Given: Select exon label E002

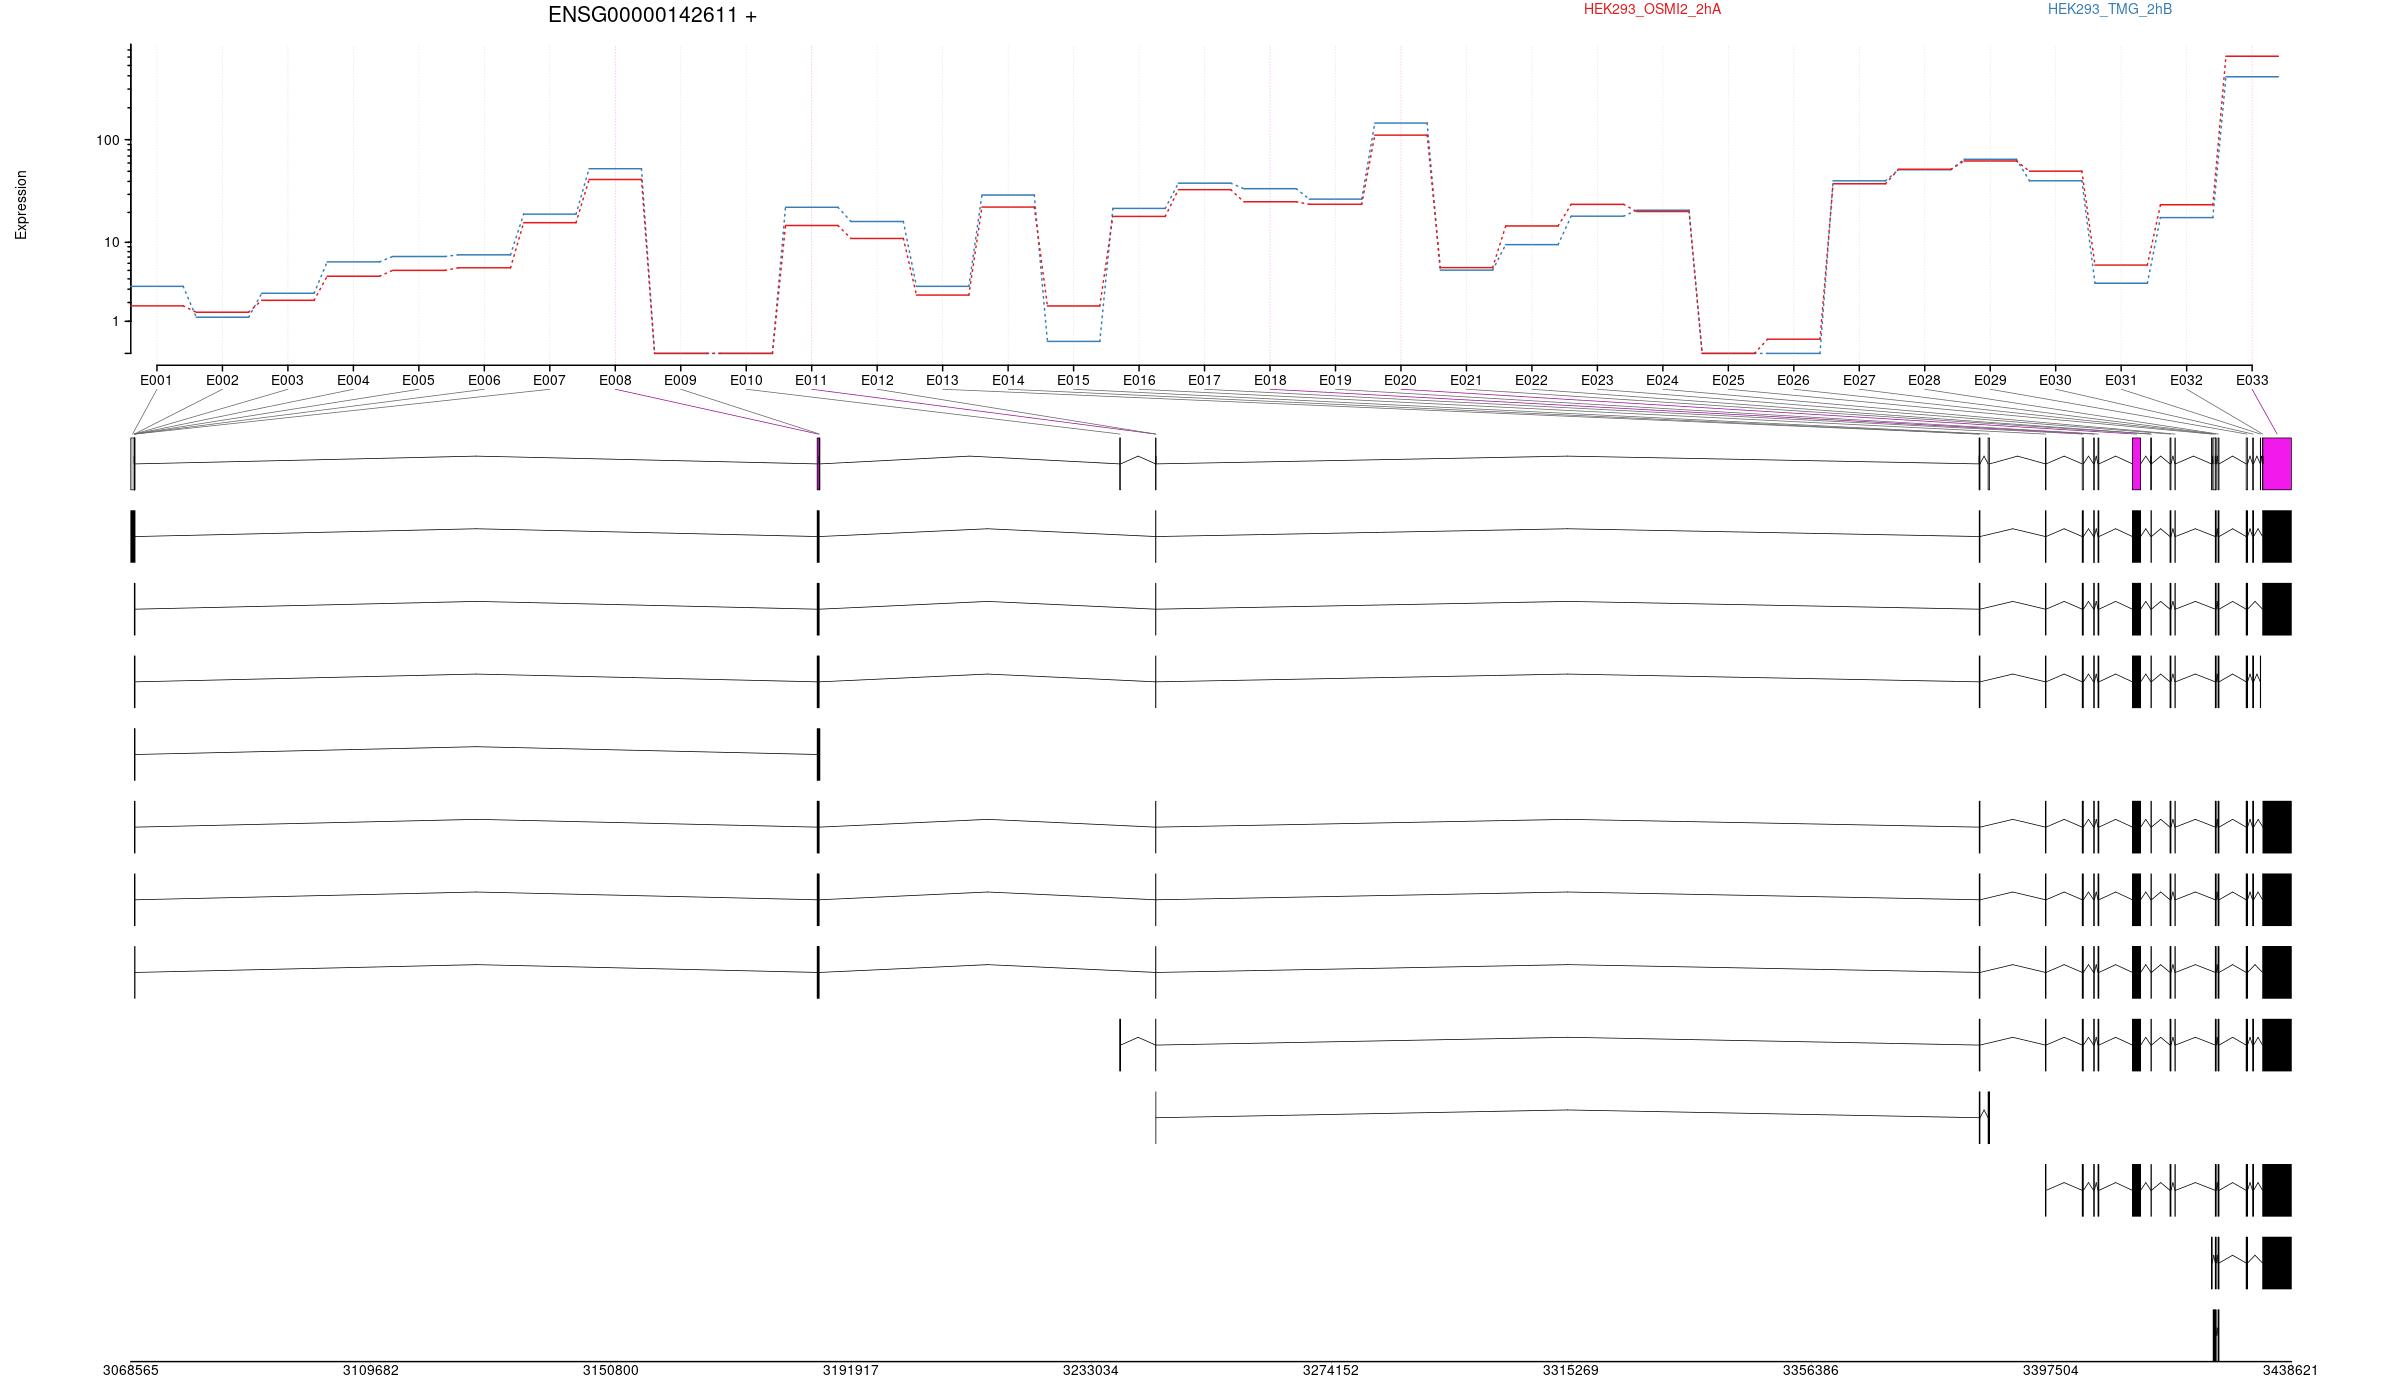Looking at the screenshot, I should (222, 380).
